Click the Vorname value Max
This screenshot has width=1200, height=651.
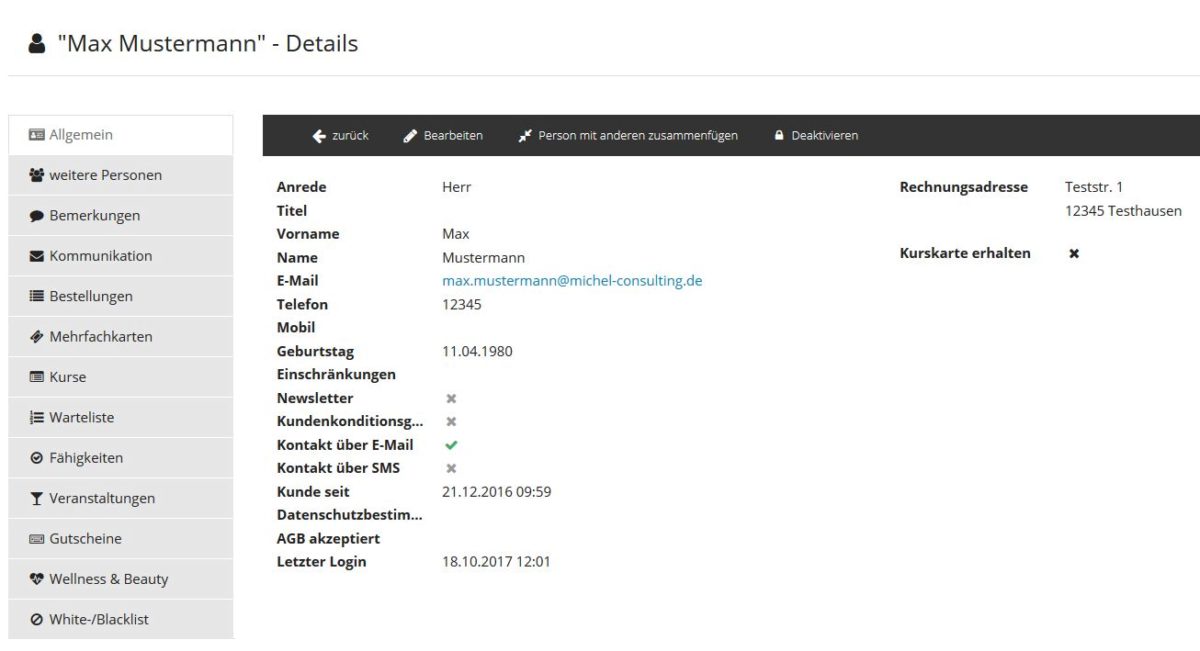(455, 234)
